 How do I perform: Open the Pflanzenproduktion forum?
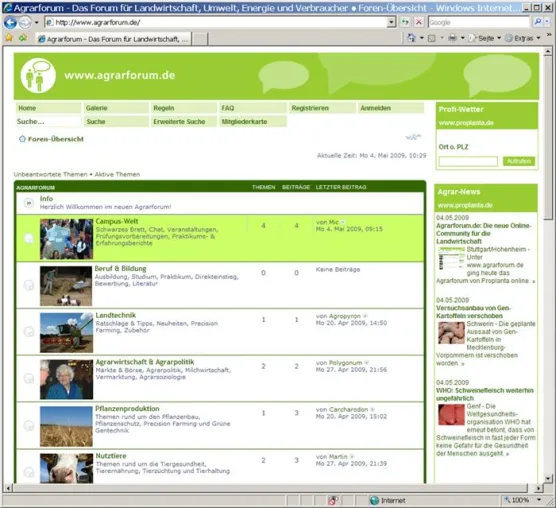tap(127, 409)
